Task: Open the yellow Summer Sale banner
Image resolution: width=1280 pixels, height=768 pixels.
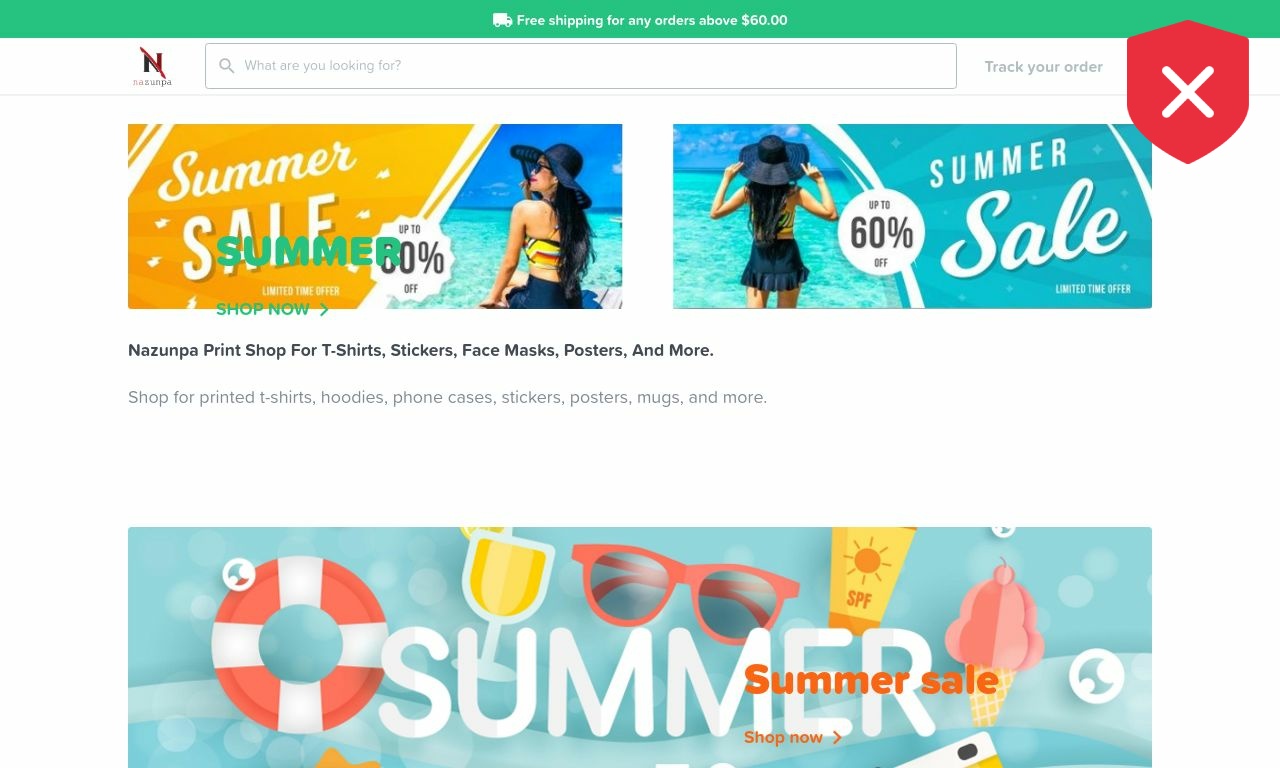Action: pos(375,216)
